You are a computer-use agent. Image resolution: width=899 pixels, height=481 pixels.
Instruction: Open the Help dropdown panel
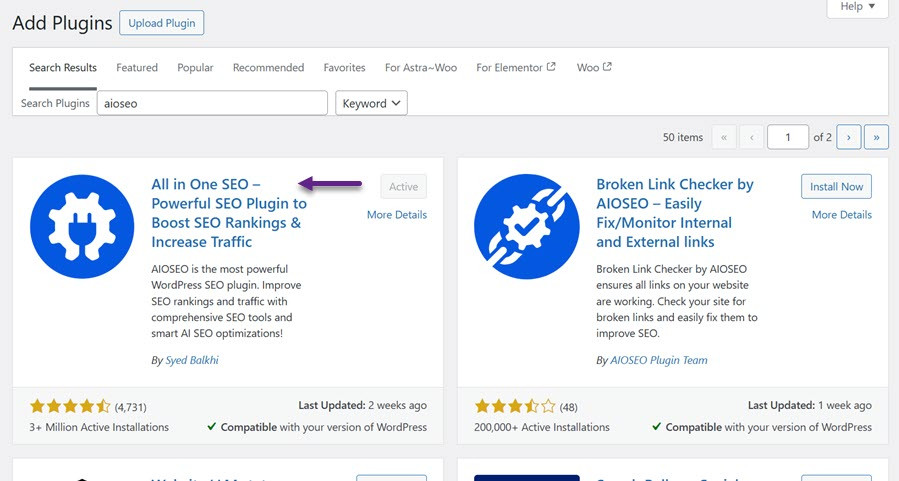857,7
